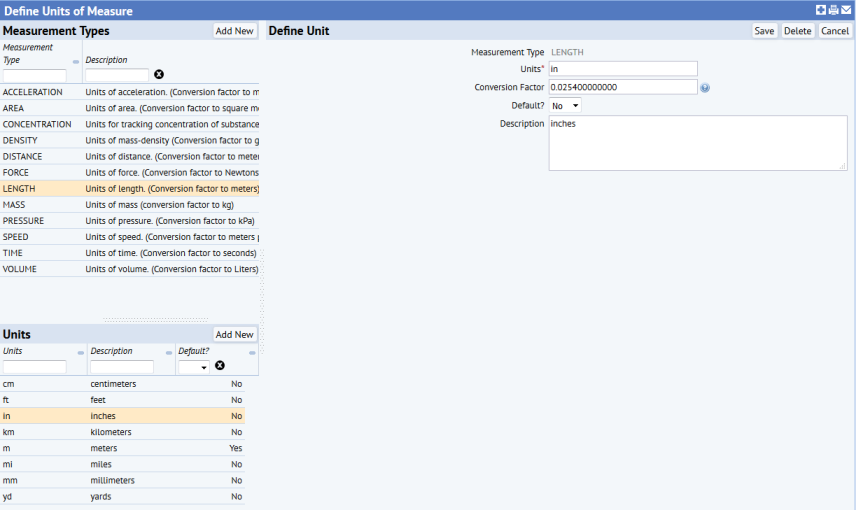Click the Units filter box
The height and width of the screenshot is (510, 856).
tap(34, 367)
